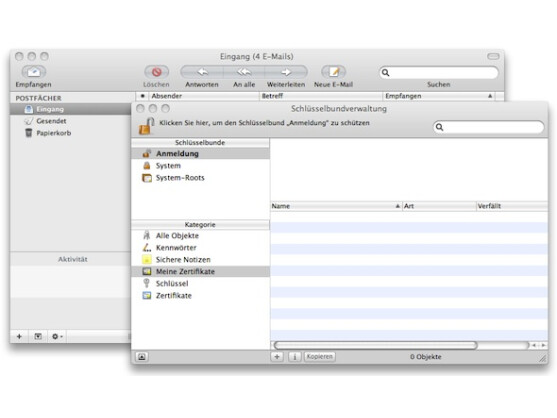The width and height of the screenshot is (557, 418).
Task: Sort Mail by Absender column
Action: tap(204, 96)
